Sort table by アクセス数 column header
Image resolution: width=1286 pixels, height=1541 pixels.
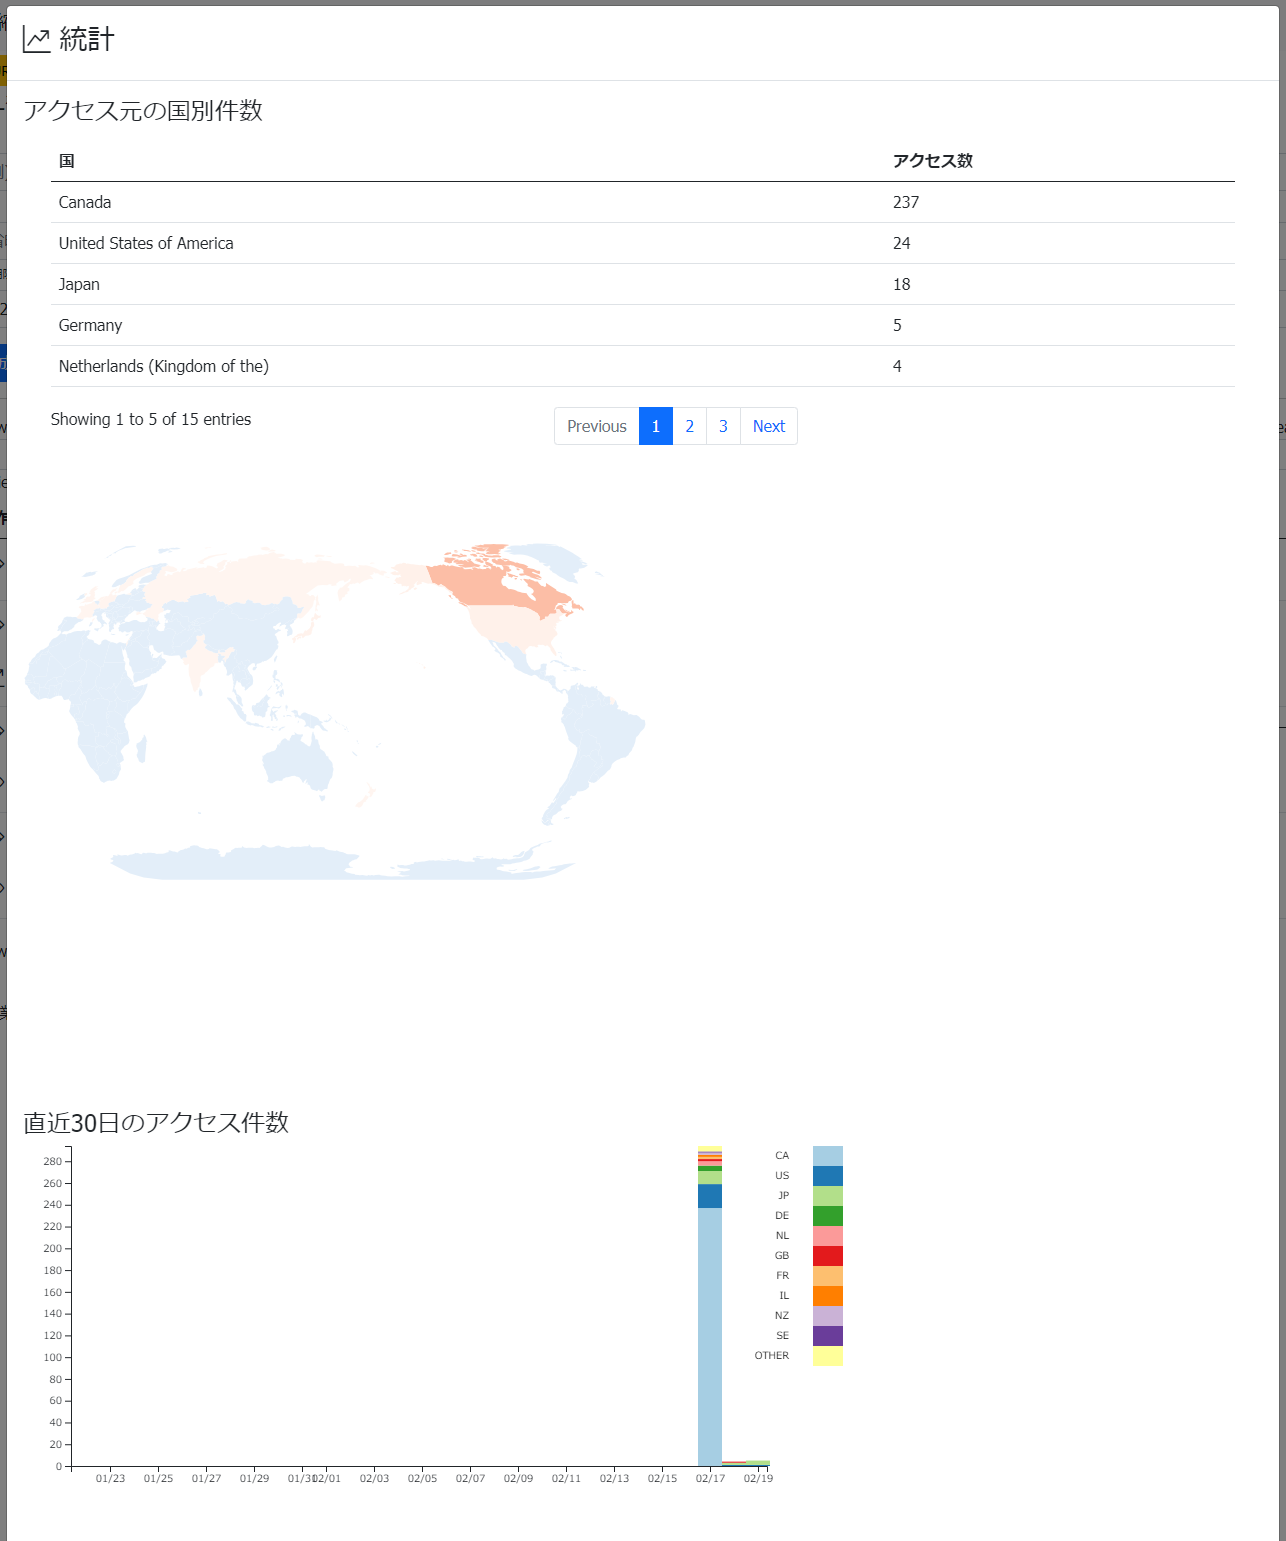[932, 161]
